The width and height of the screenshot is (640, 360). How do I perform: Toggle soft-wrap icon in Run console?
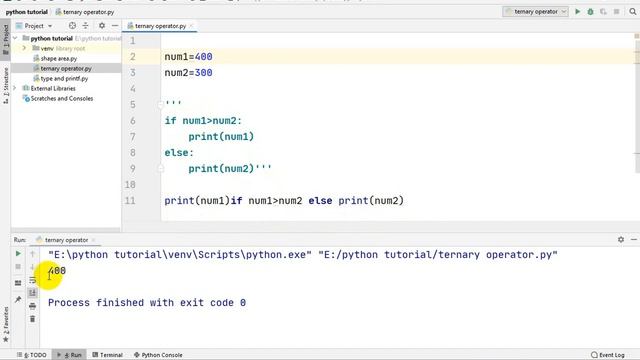(x=33, y=280)
